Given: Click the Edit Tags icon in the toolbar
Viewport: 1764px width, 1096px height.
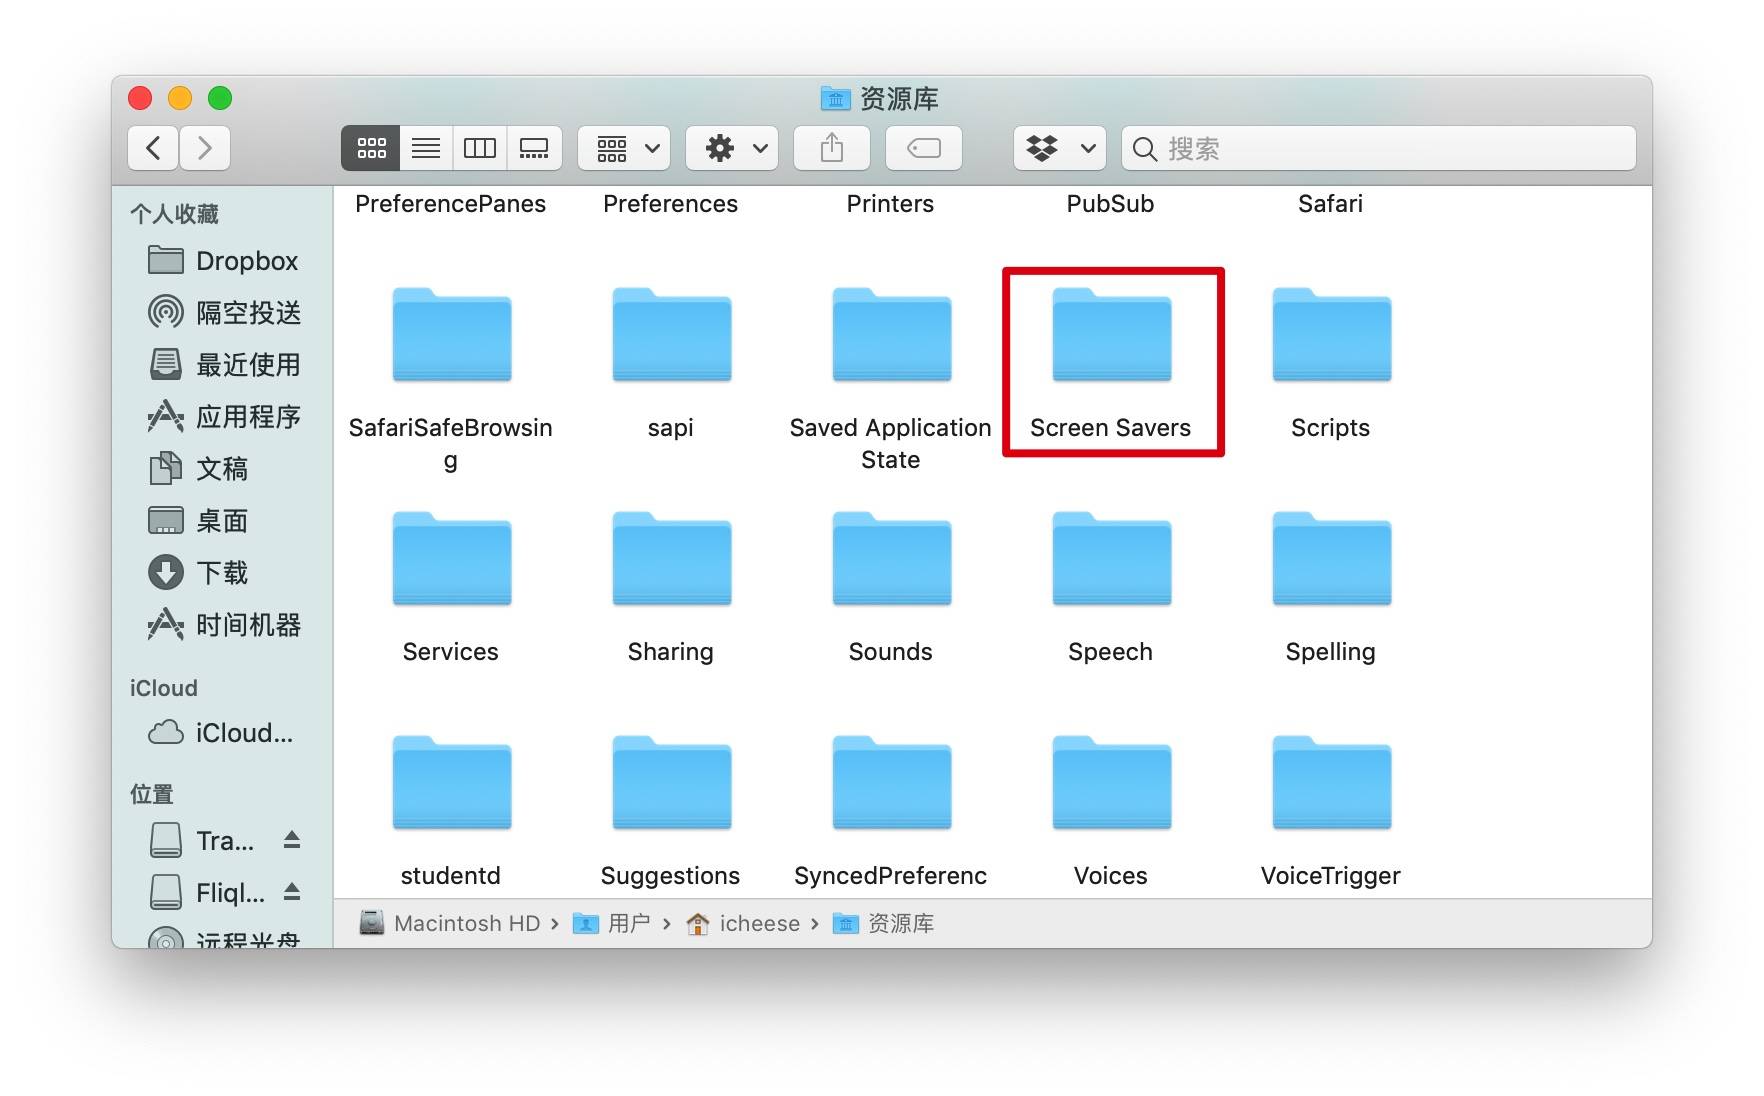Looking at the screenshot, I should pos(923,148).
